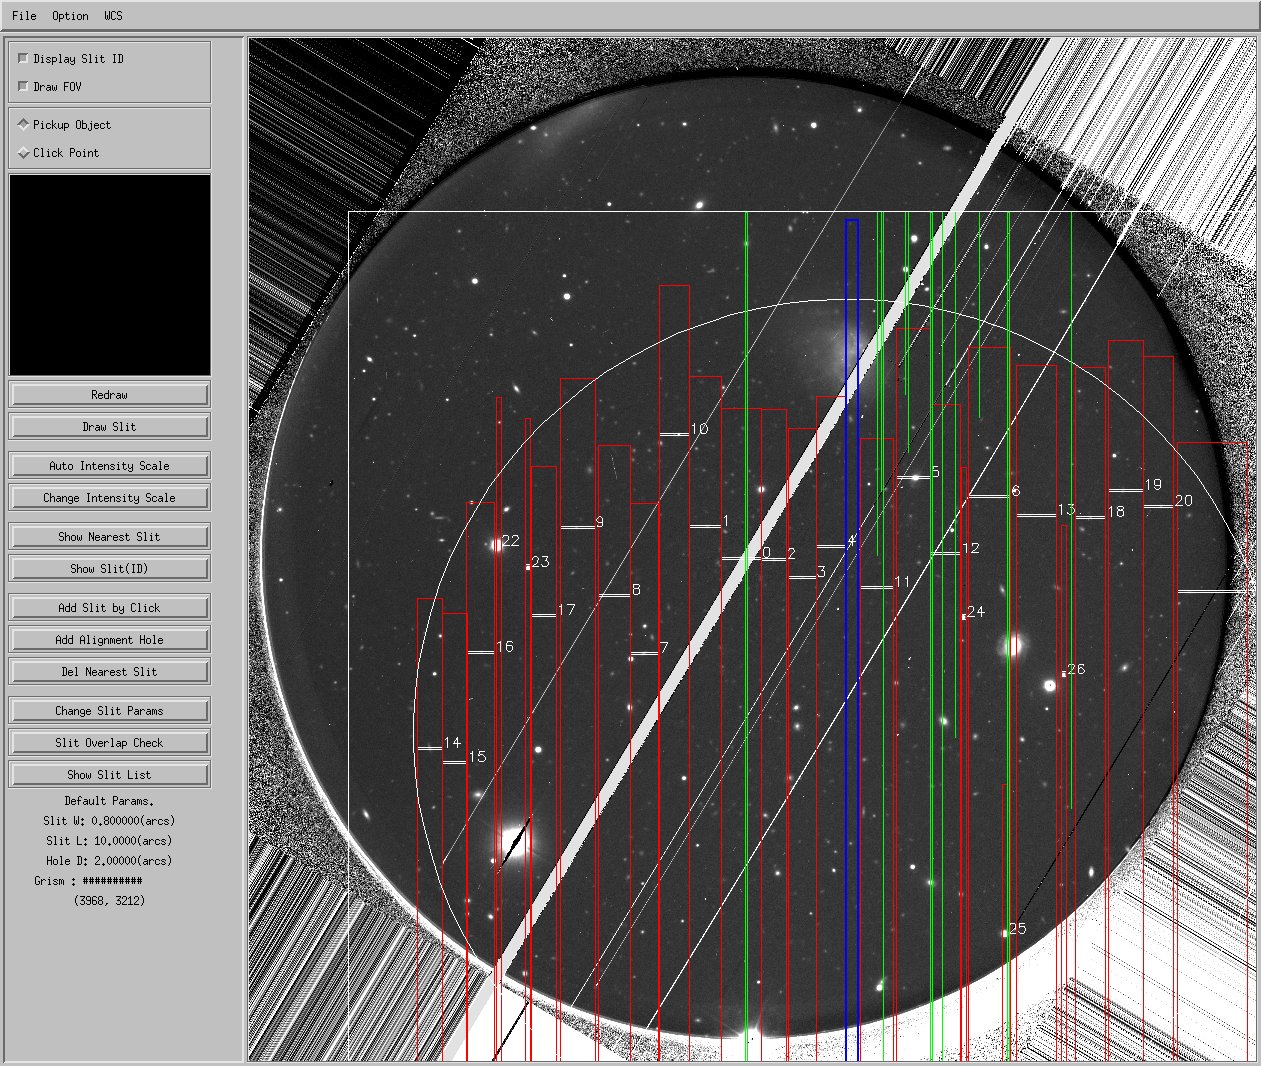The height and width of the screenshot is (1066, 1261).
Task: Click slit label 7 on the image
Action: pyautogui.click(x=664, y=649)
